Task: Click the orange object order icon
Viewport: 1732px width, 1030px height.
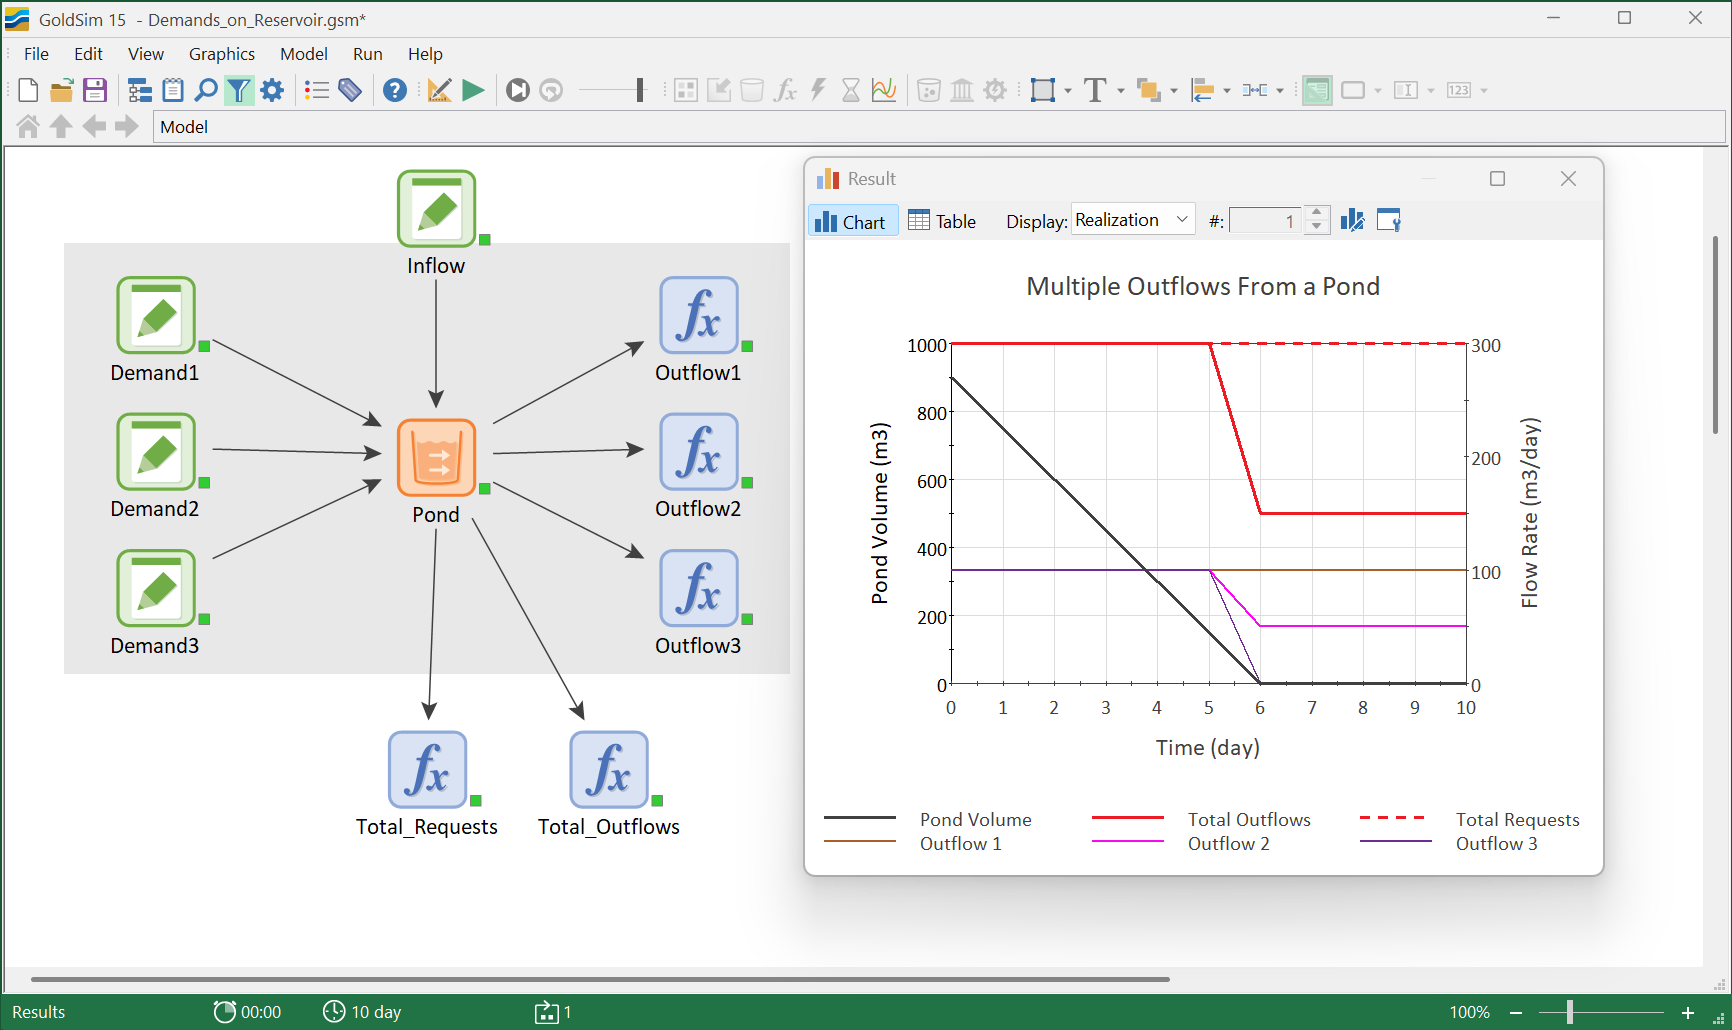Action: pyautogui.click(x=1149, y=90)
